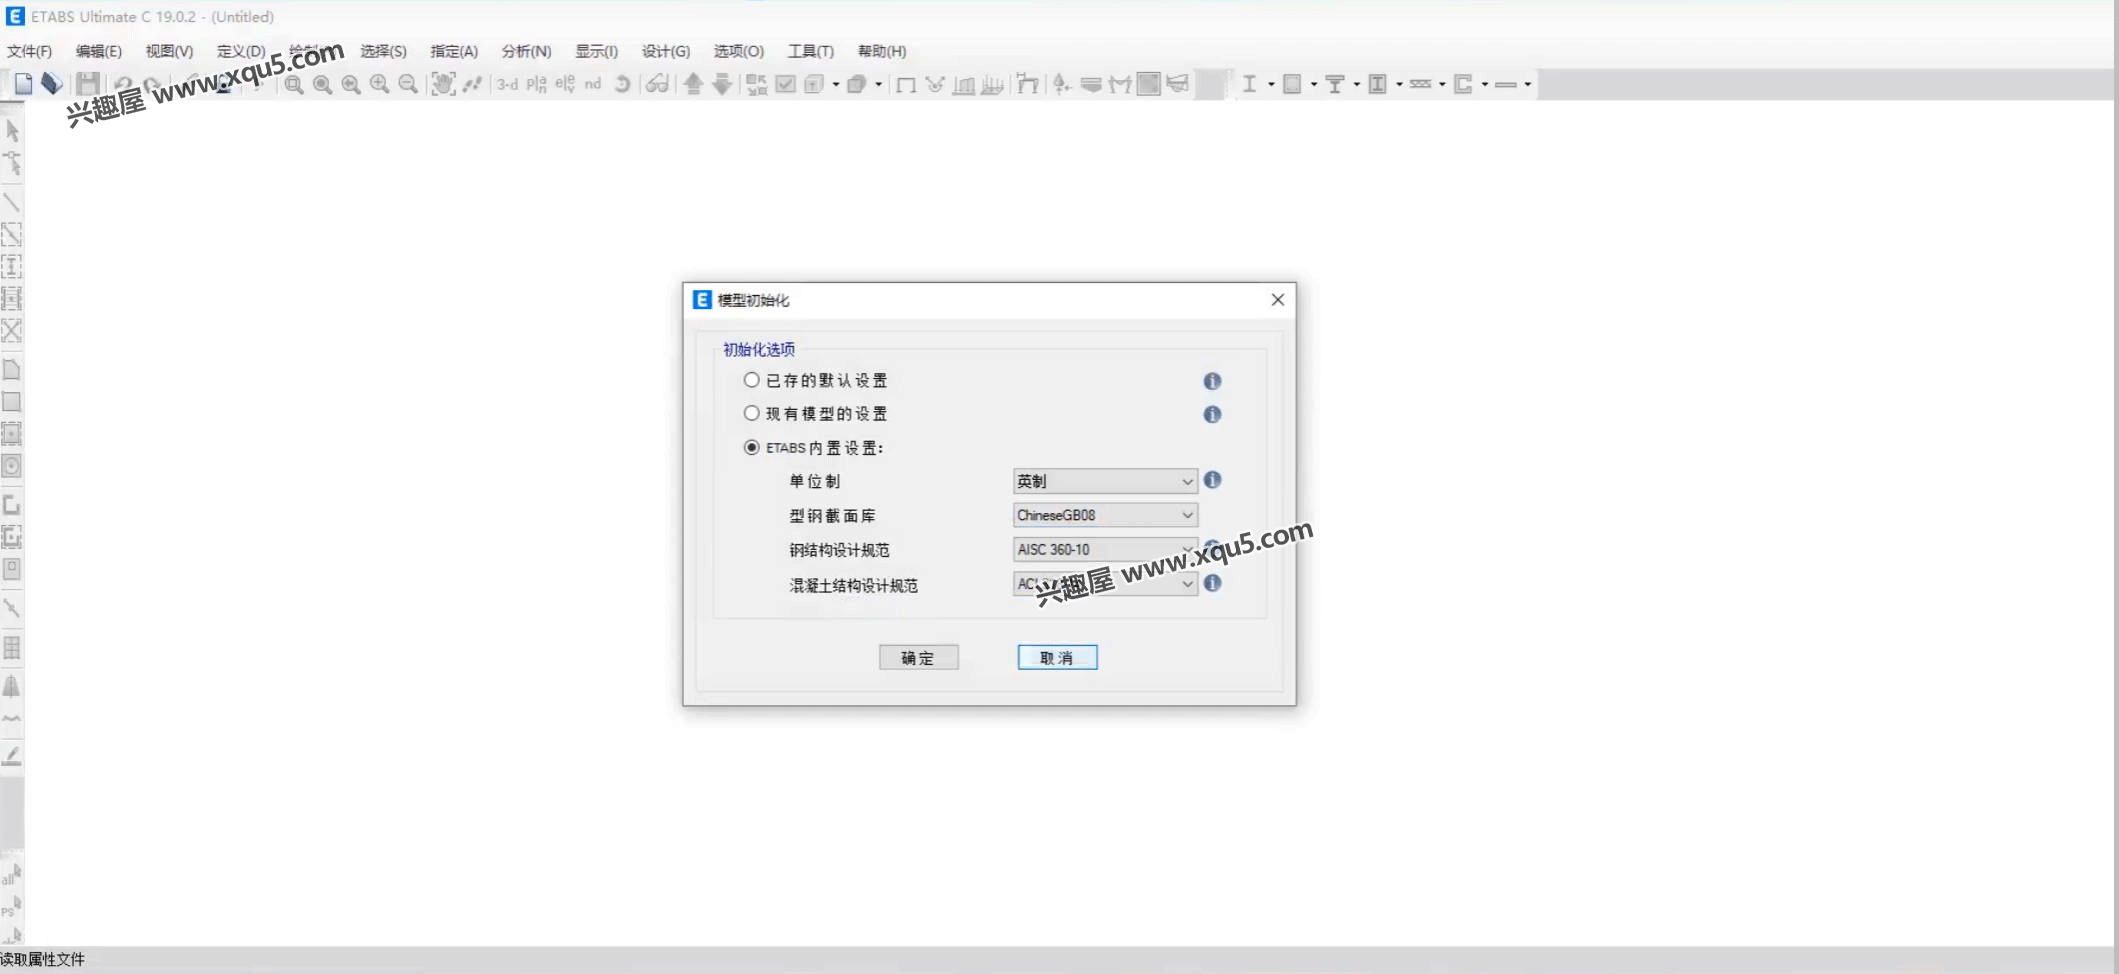Open the 型钢截面库 dropdown showing ChineseGB08
This screenshot has height=974, width=2119.
click(1105, 515)
